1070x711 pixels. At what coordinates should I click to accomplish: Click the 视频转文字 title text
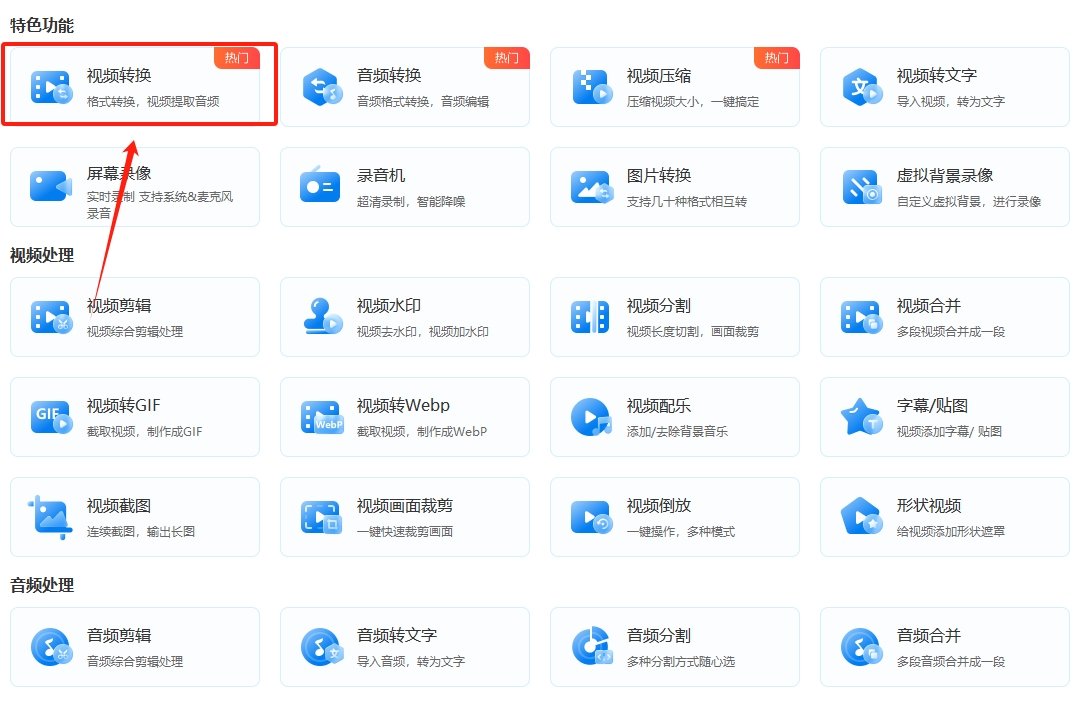pos(937,76)
